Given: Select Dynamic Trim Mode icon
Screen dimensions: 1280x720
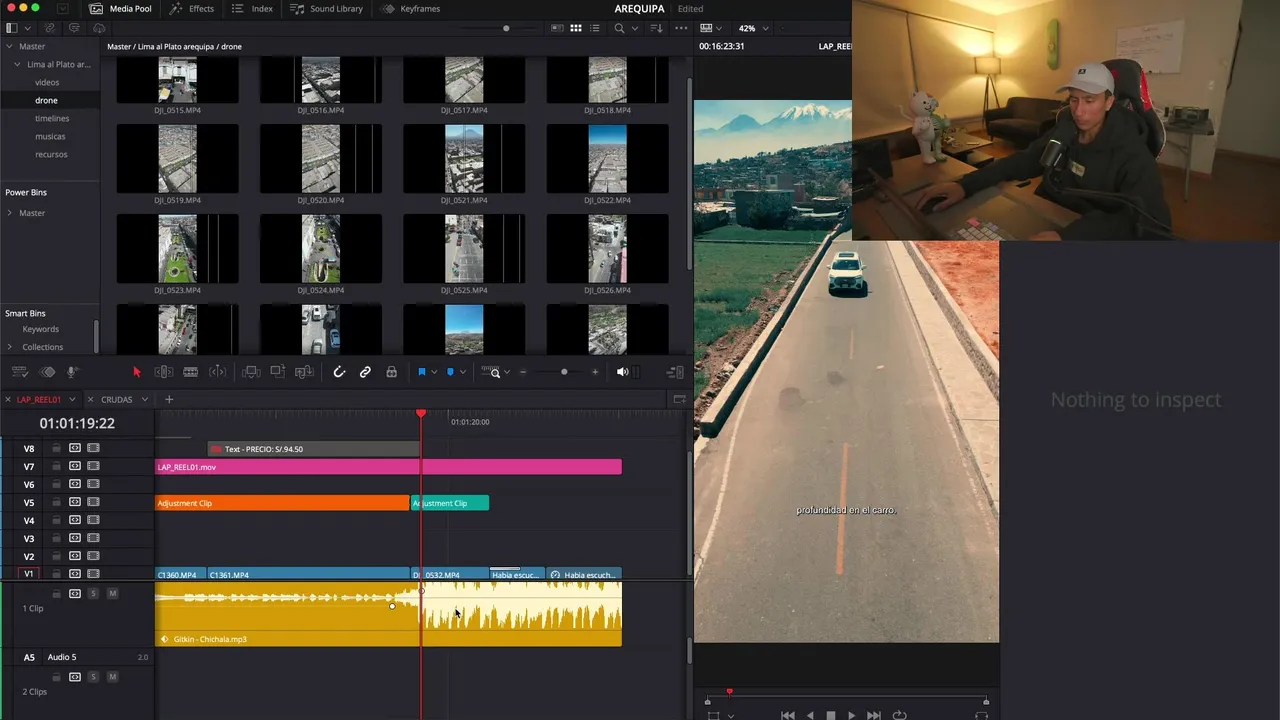Looking at the screenshot, I should pos(217,372).
